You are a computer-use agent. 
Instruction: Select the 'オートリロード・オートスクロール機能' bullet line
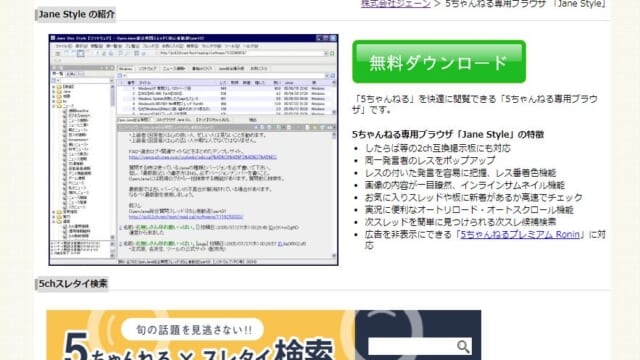469,210
